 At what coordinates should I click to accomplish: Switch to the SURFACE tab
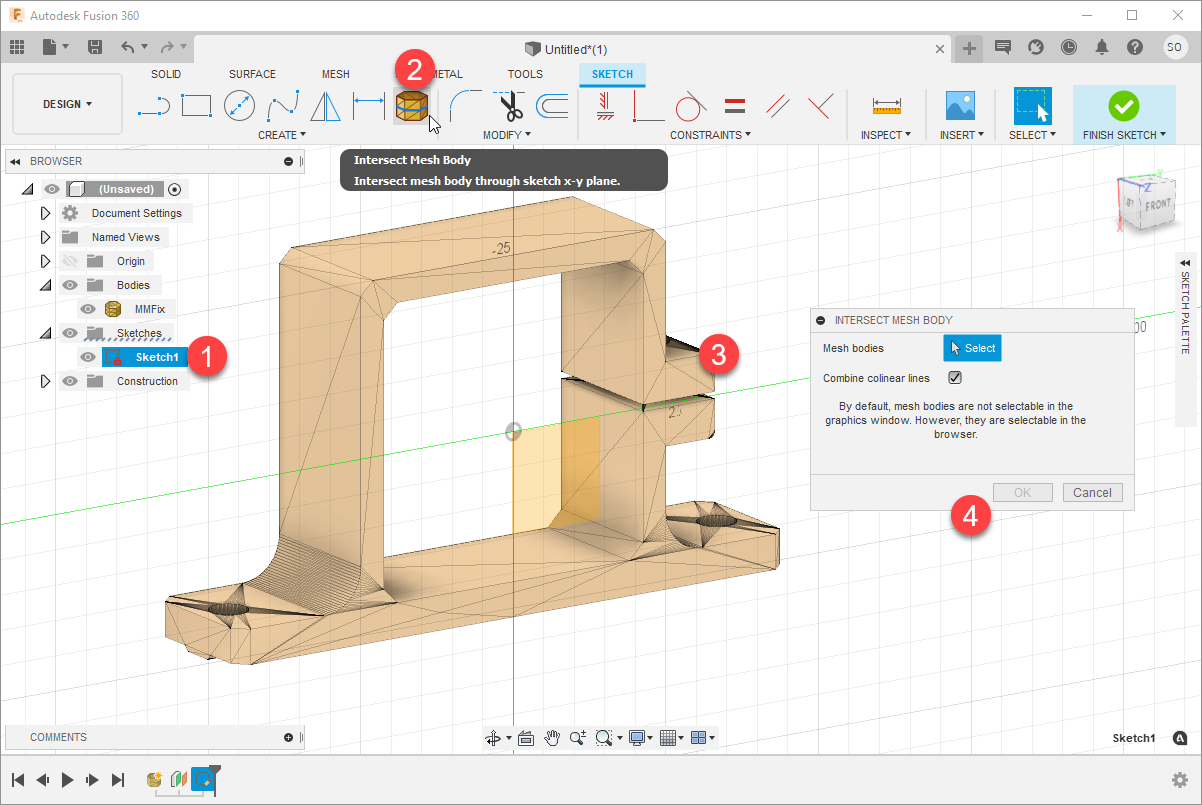[x=252, y=74]
